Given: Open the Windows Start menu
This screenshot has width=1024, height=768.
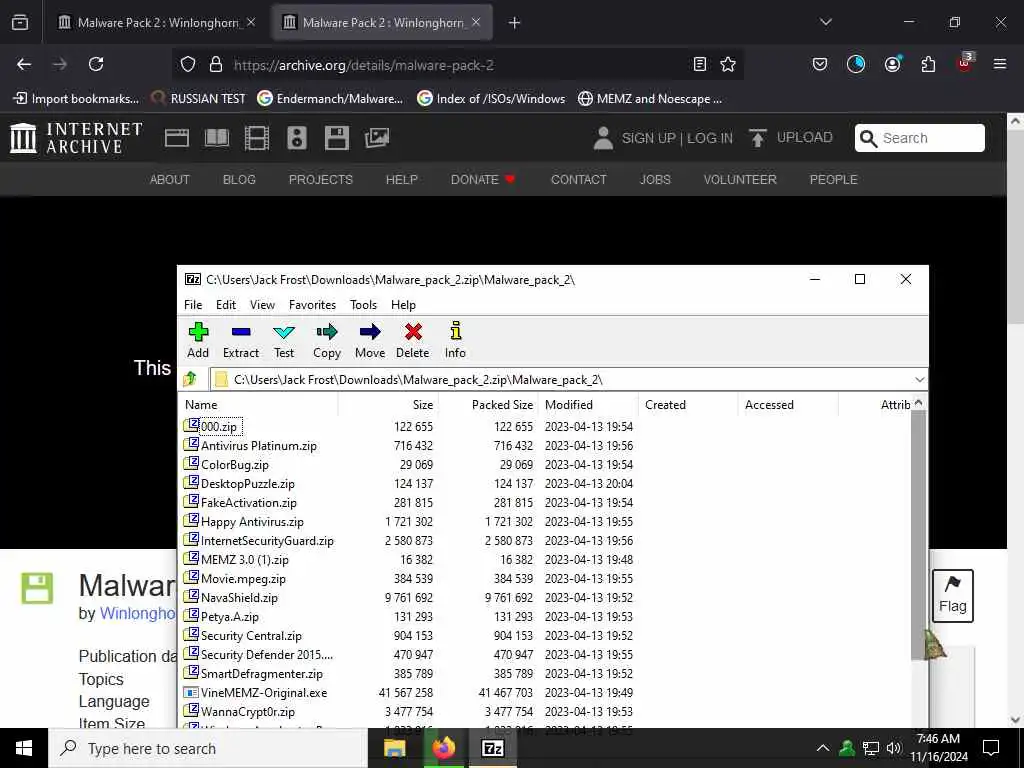Looking at the screenshot, I should tap(24, 748).
